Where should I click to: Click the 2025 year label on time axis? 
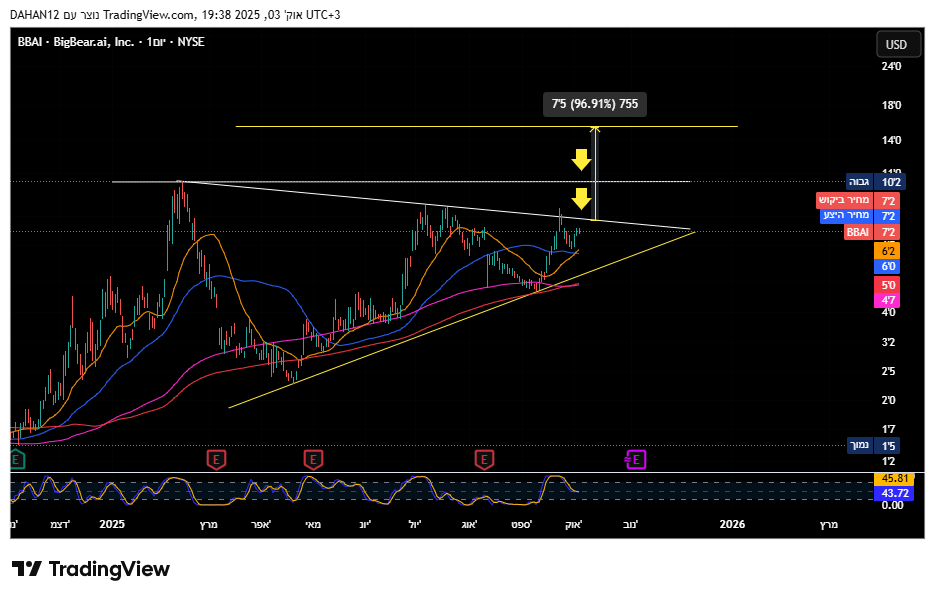112,524
